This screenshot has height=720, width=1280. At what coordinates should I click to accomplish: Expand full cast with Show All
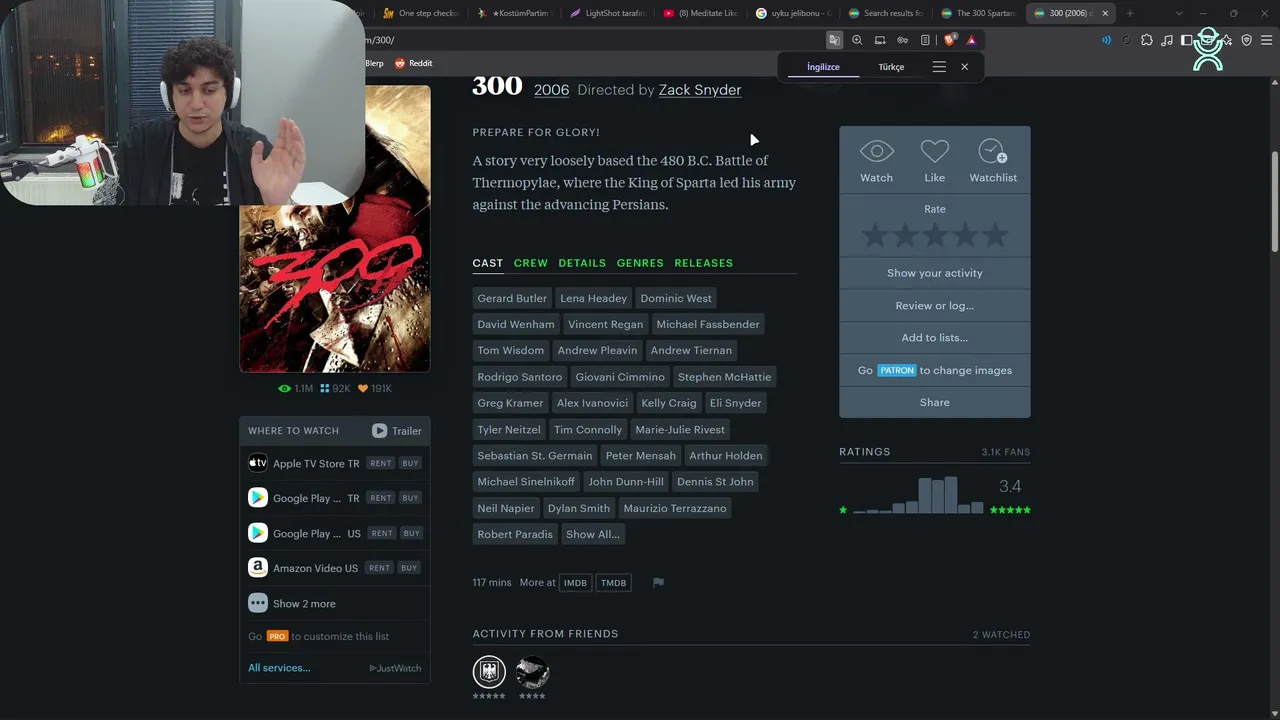(593, 534)
